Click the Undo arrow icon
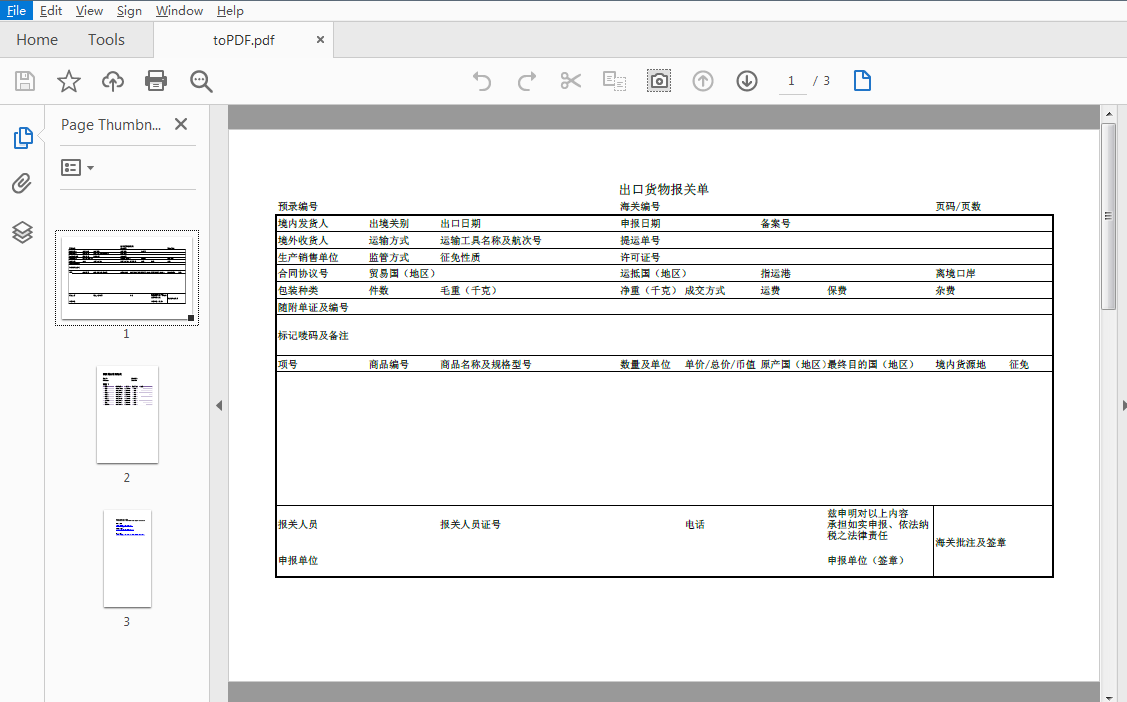The image size is (1127, 702). coord(482,81)
